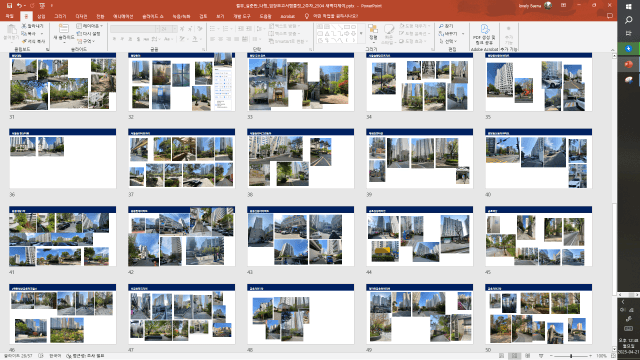Switch to Reading view in status bar
This screenshot has height=360, width=640.
(527, 356)
